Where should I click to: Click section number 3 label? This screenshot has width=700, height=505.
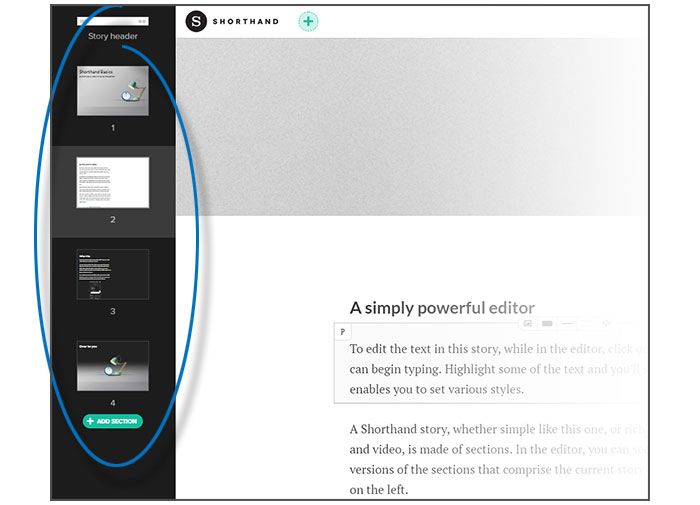pyautogui.click(x=113, y=311)
